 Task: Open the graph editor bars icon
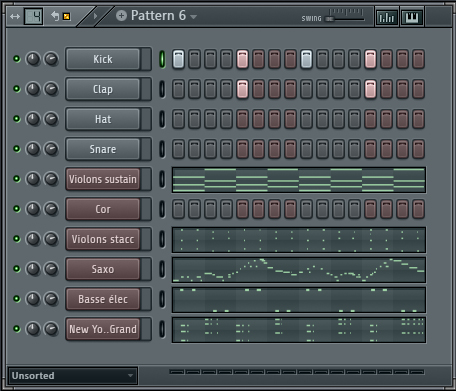coord(386,17)
